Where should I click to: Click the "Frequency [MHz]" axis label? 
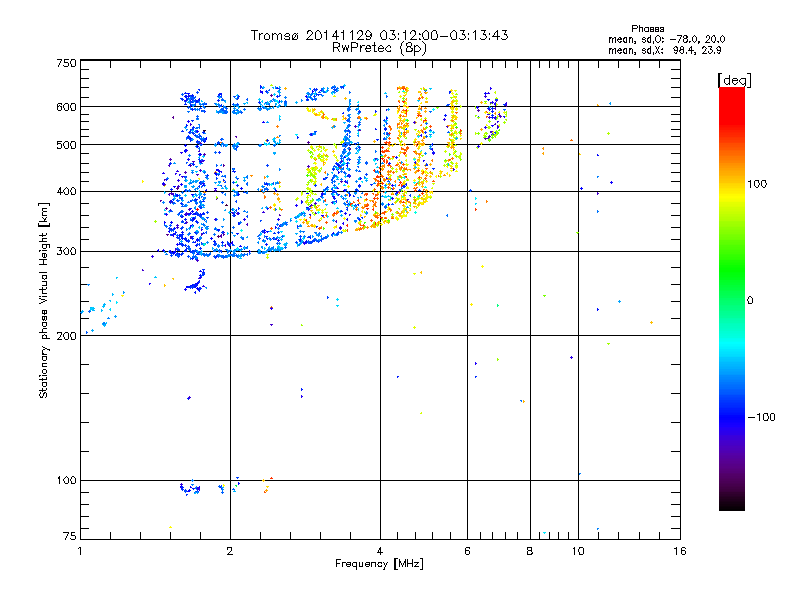379,564
